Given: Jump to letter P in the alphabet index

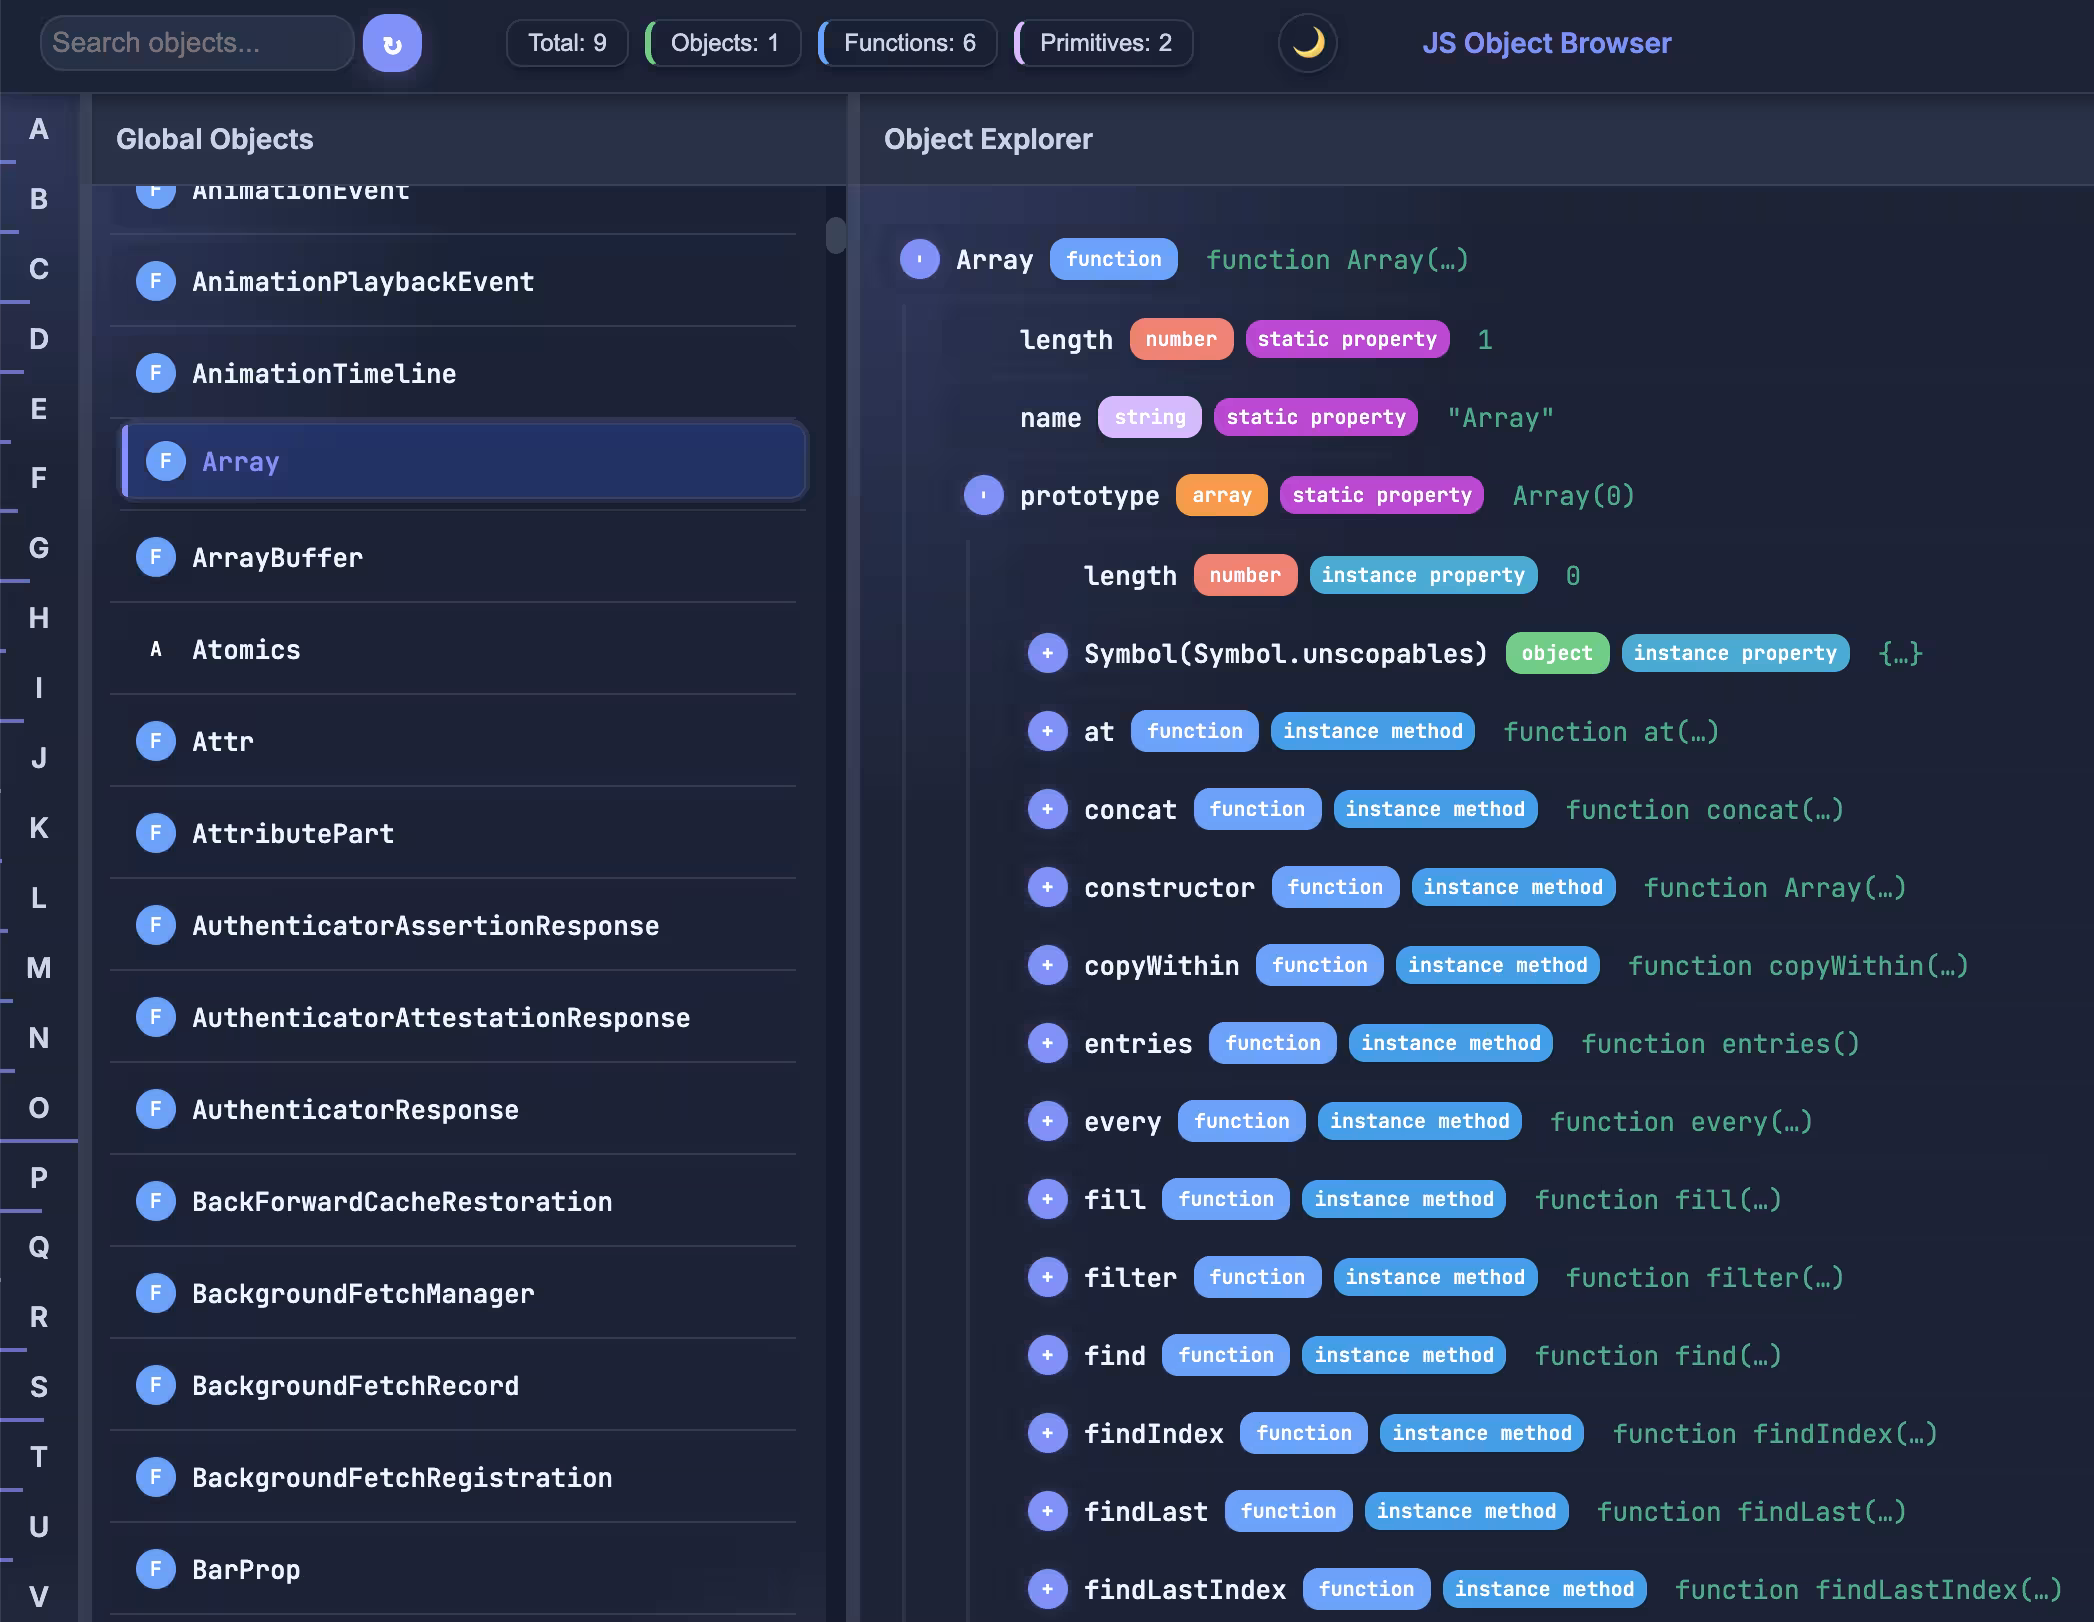Looking at the screenshot, I should coord(39,1178).
